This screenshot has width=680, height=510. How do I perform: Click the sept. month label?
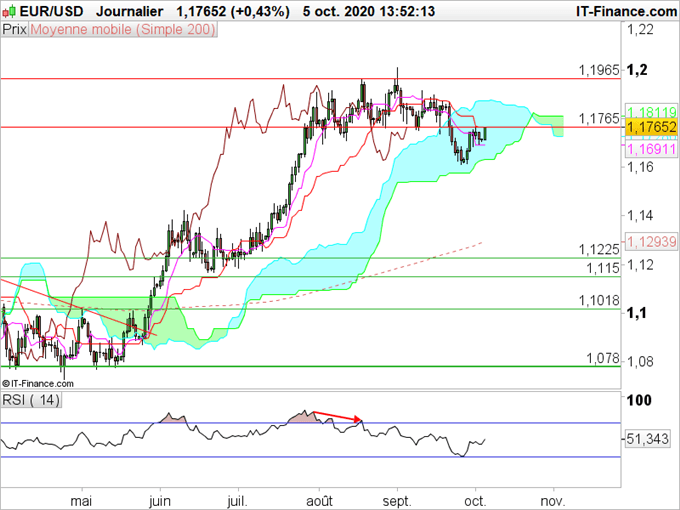(x=397, y=501)
